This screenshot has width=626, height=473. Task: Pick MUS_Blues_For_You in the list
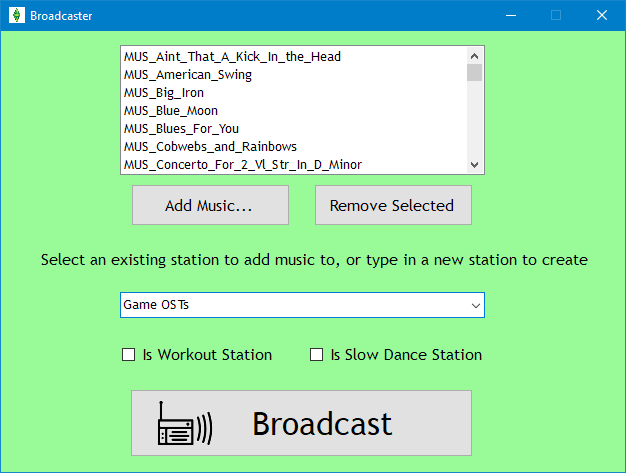tap(182, 129)
